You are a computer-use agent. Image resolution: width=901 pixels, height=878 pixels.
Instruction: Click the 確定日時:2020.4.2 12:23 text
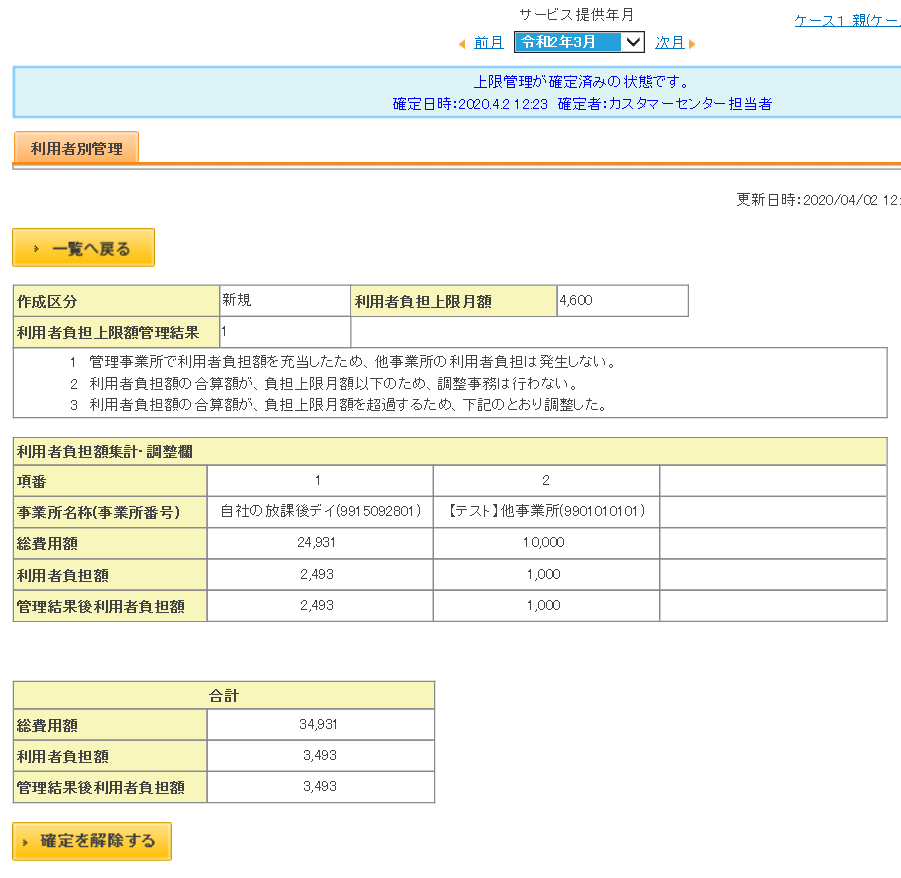point(470,104)
